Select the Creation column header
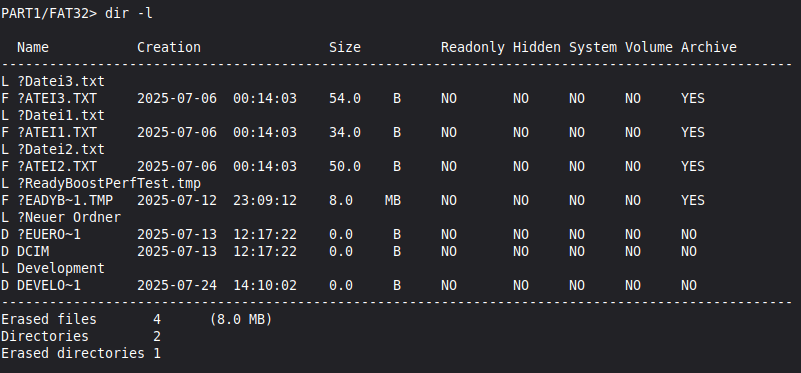 [x=169, y=48]
